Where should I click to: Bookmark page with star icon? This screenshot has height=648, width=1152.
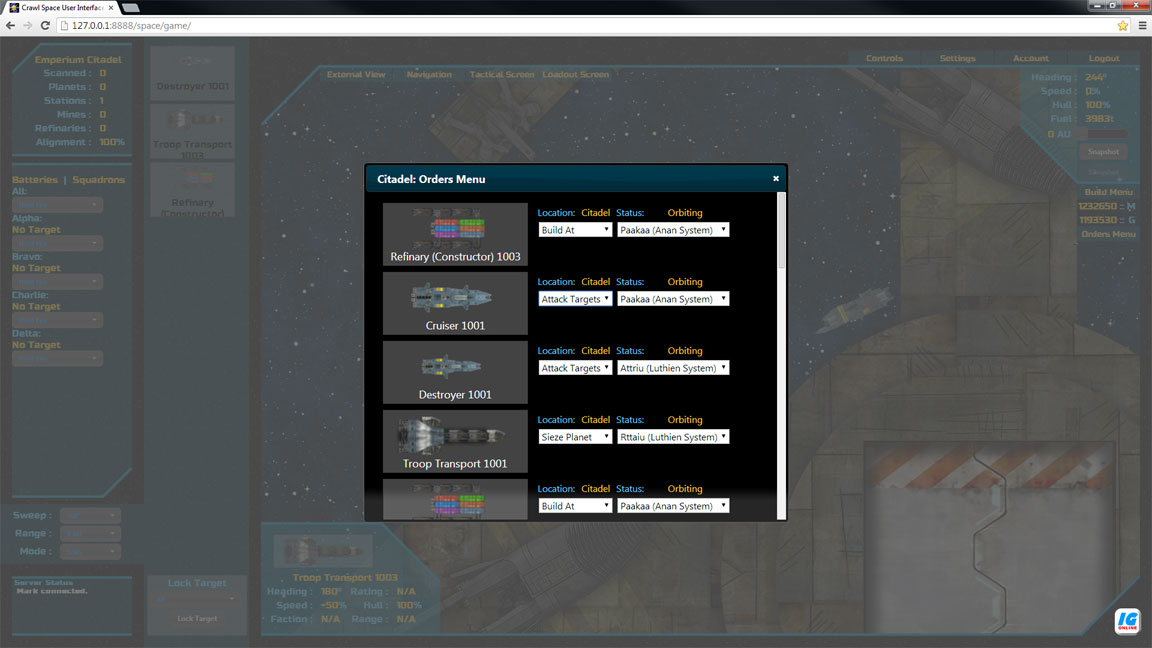(x=1123, y=25)
